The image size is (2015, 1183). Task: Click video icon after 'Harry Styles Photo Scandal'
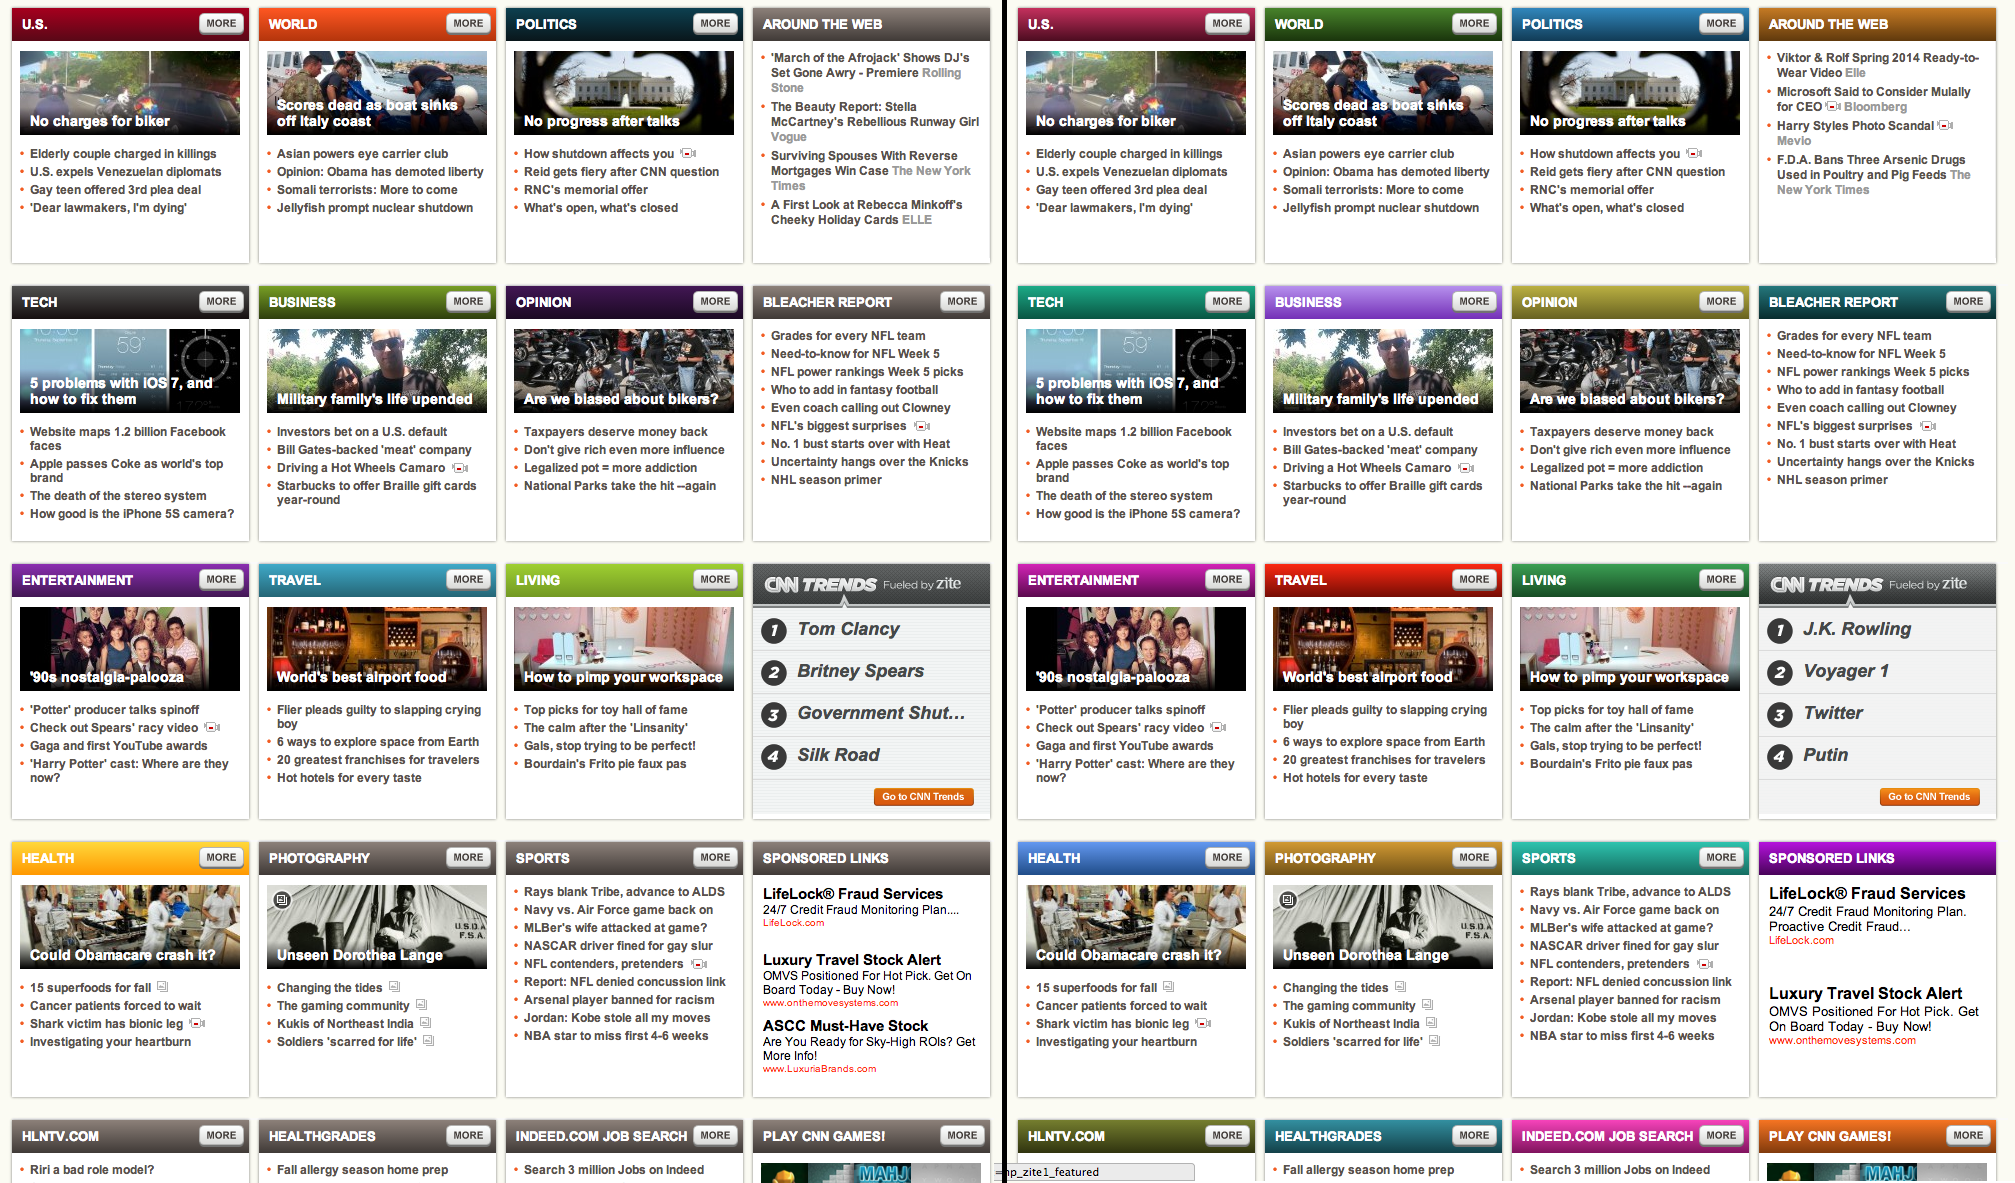tap(1945, 125)
